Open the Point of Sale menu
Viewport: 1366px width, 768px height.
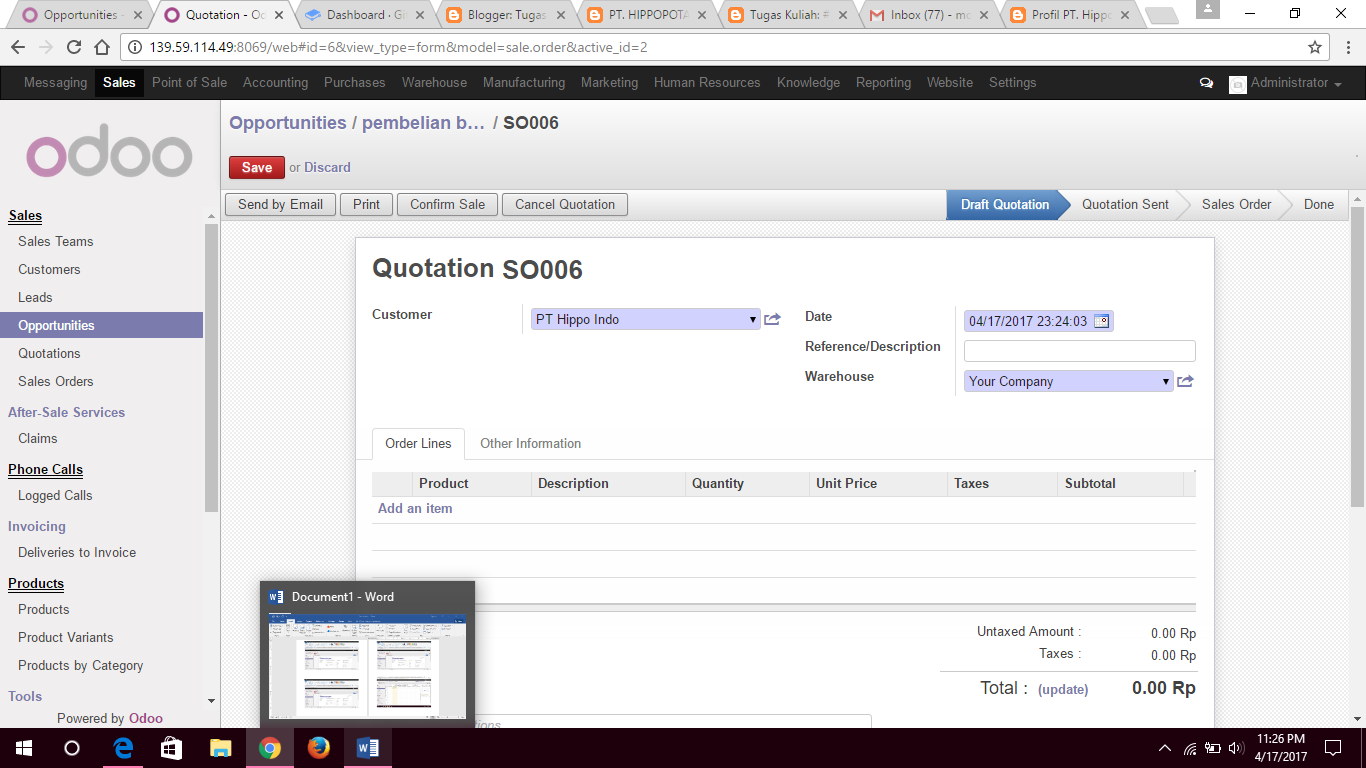(190, 83)
